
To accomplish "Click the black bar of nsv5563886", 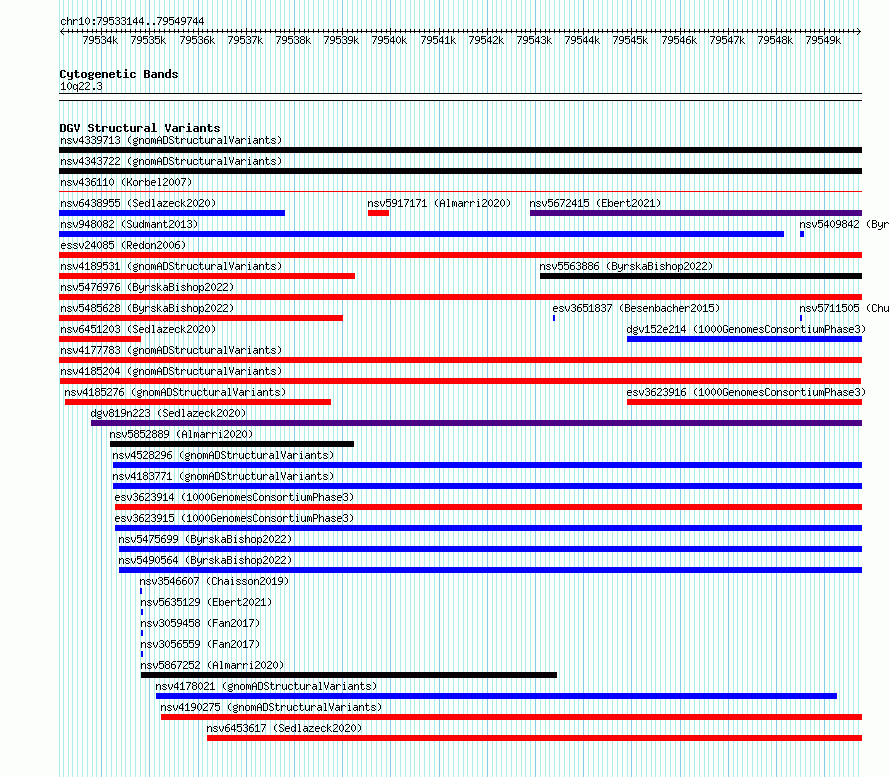I will [701, 276].
